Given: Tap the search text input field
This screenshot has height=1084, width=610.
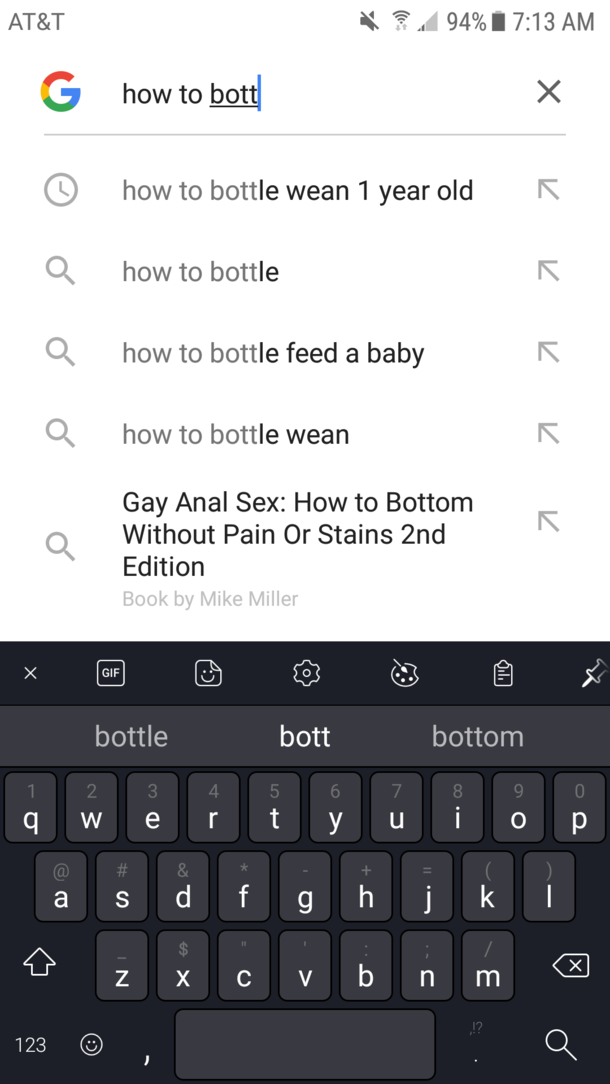Looking at the screenshot, I should coord(320,94).
